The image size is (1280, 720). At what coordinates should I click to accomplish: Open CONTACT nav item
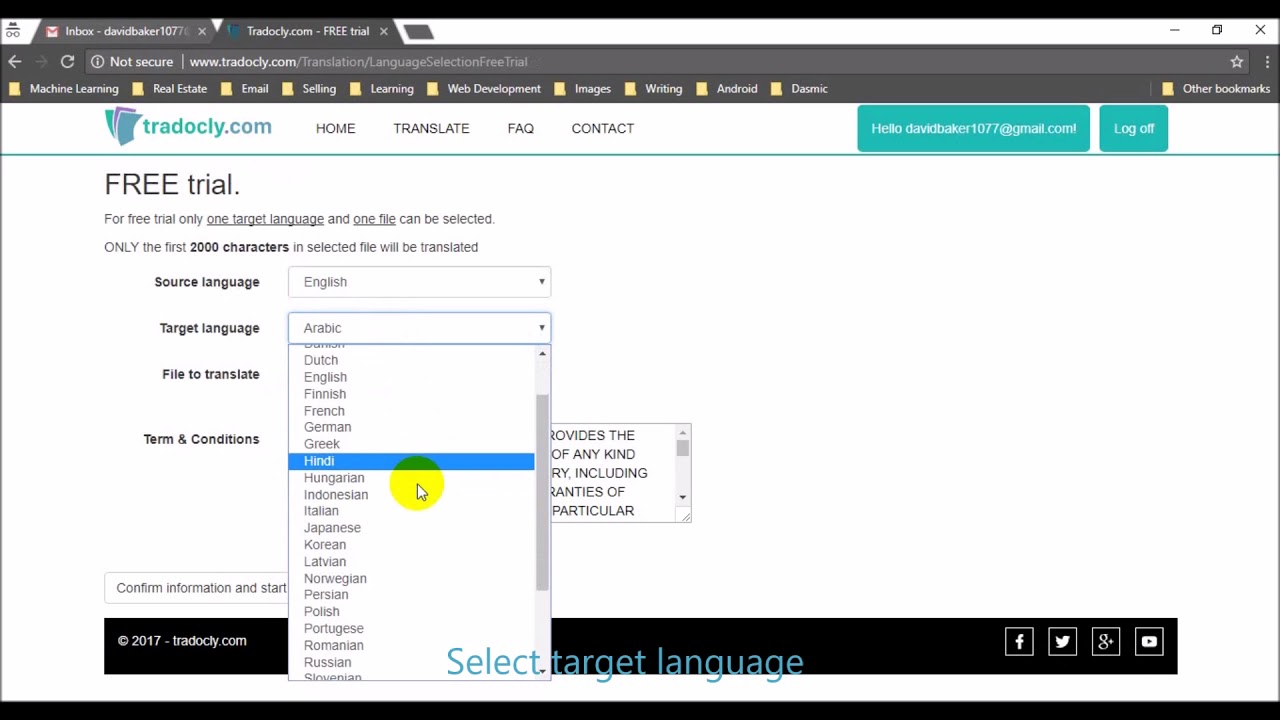click(x=602, y=128)
